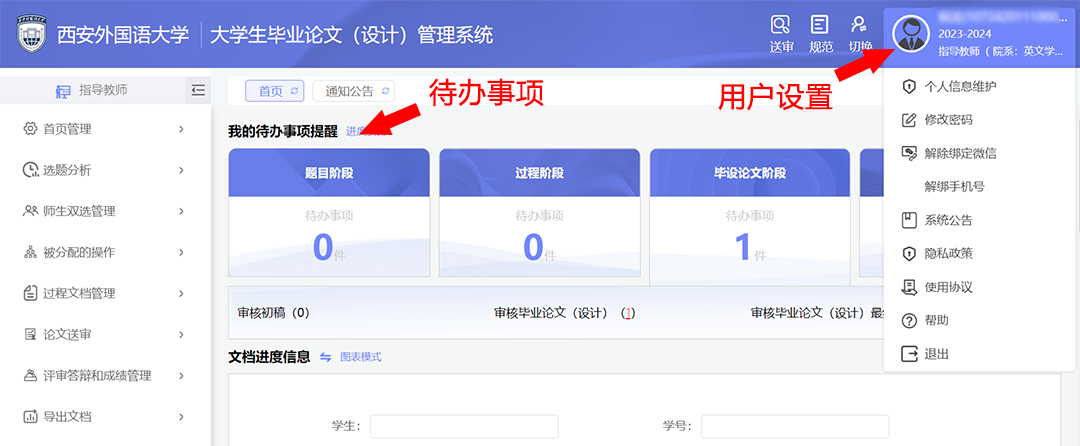
Task: Collapse sidebar using the menu fold icon
Action: (x=198, y=91)
